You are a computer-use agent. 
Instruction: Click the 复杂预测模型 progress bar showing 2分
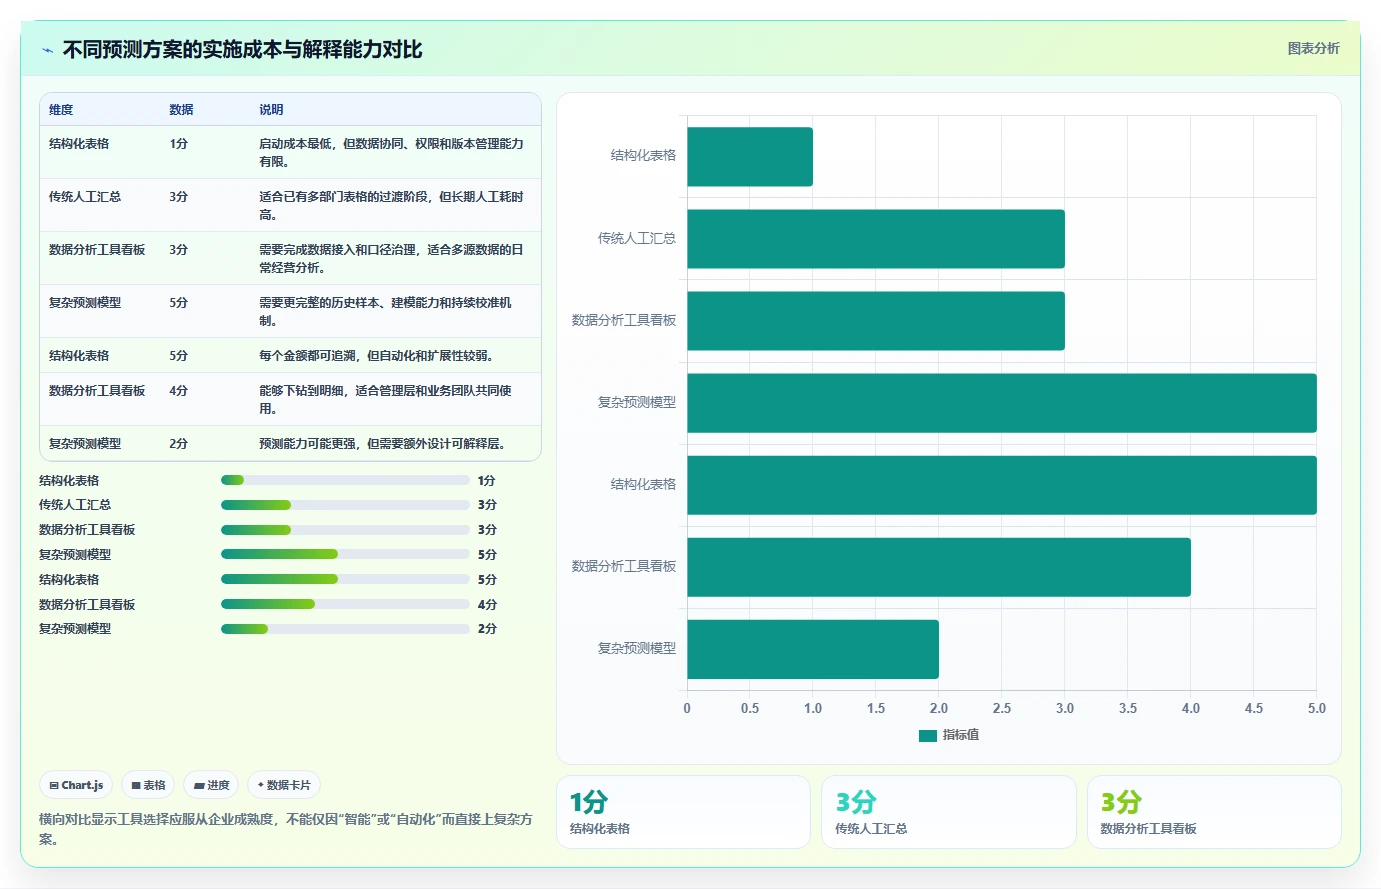(345, 629)
